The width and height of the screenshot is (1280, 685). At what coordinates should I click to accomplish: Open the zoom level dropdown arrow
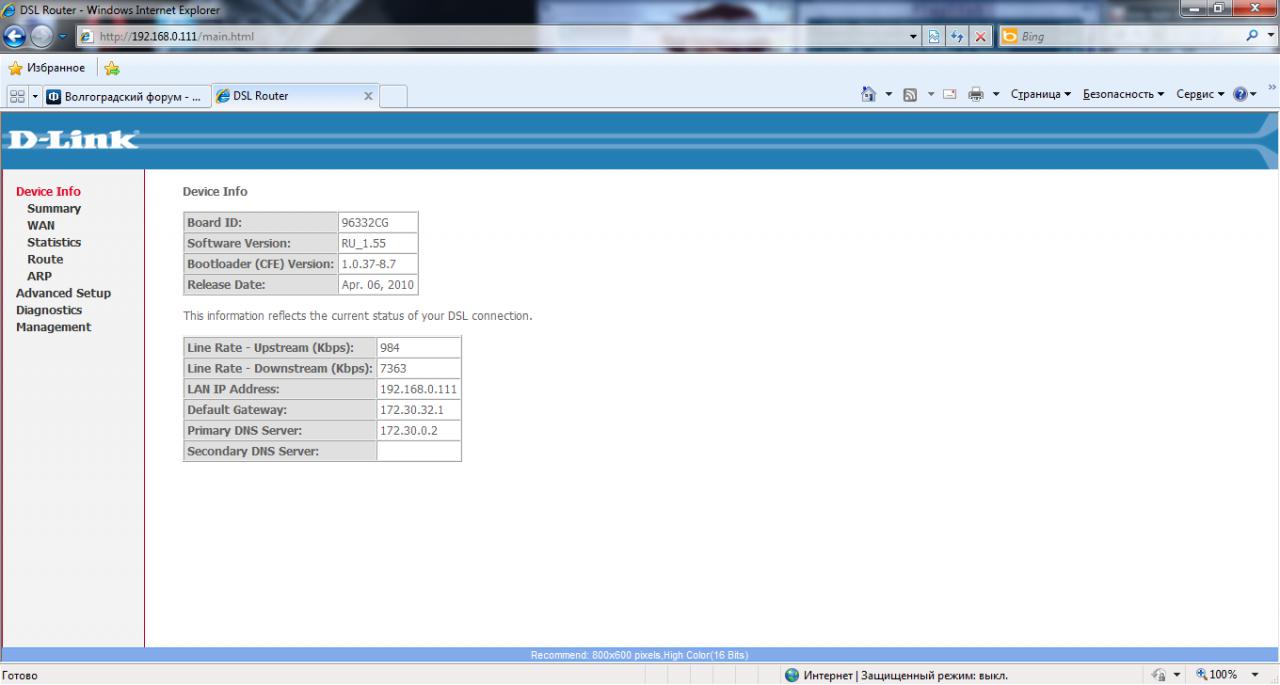click(x=1254, y=675)
